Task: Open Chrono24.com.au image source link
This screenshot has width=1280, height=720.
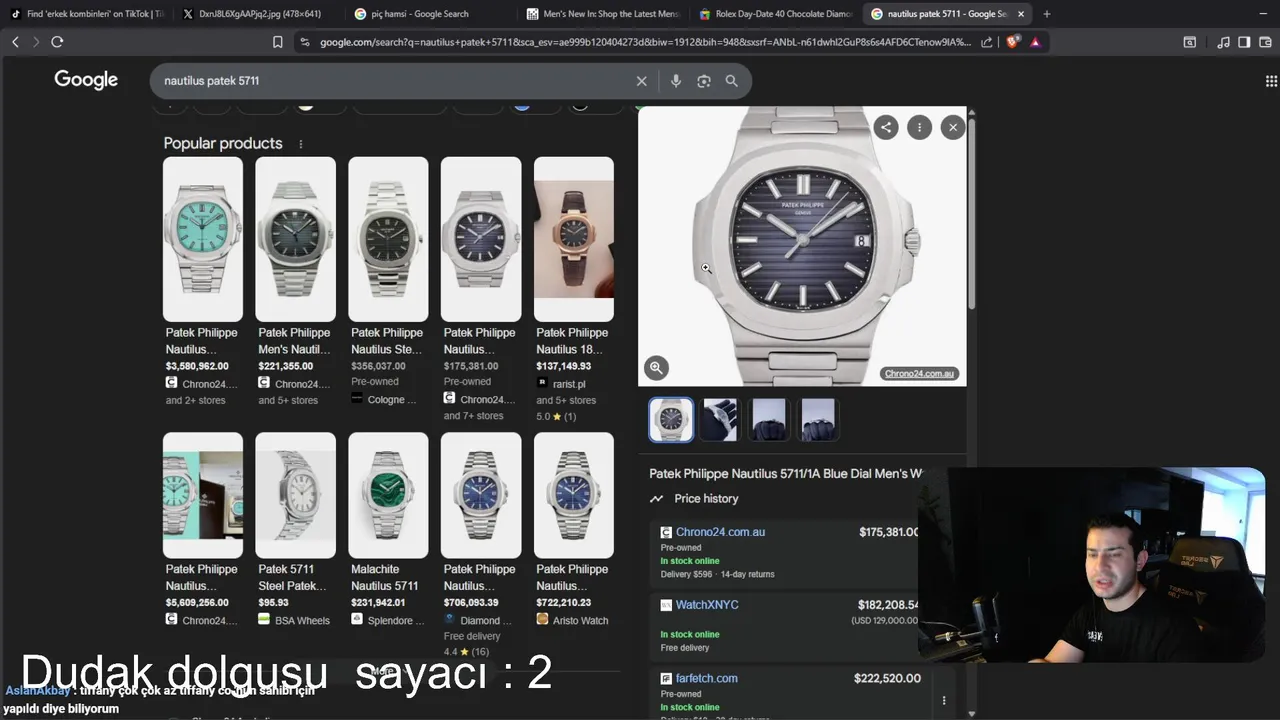Action: (x=919, y=374)
